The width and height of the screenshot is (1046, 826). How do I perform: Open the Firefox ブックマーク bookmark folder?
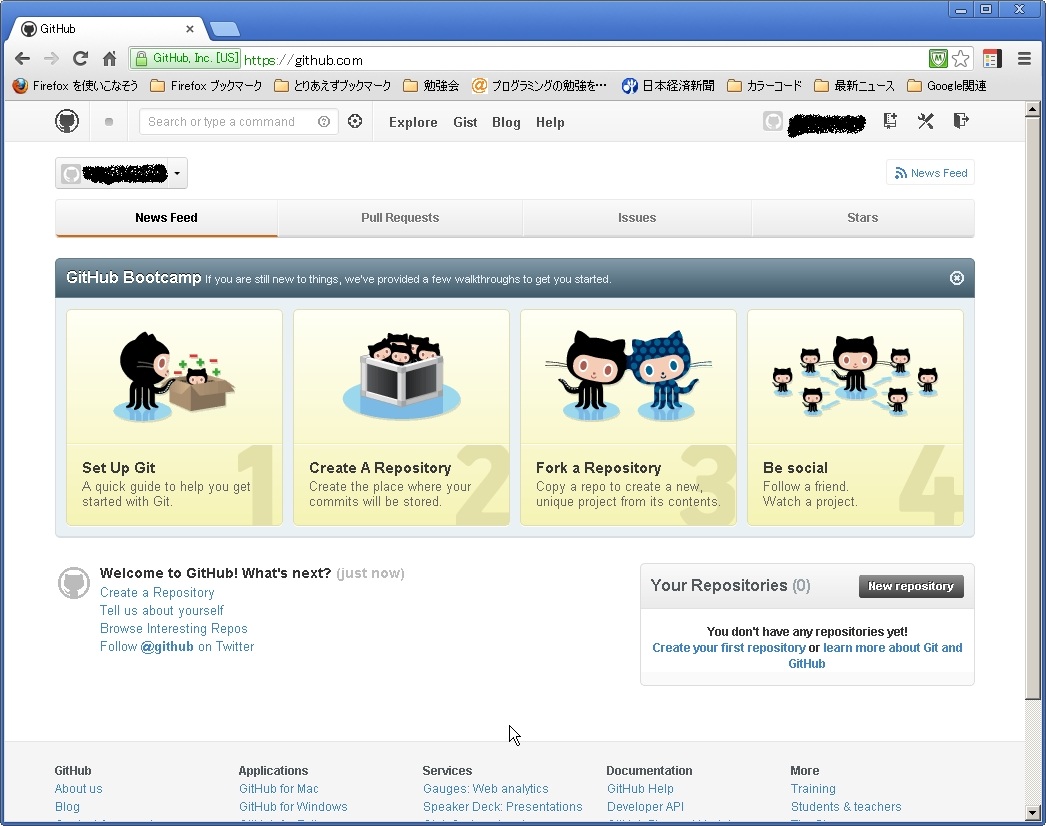[207, 85]
